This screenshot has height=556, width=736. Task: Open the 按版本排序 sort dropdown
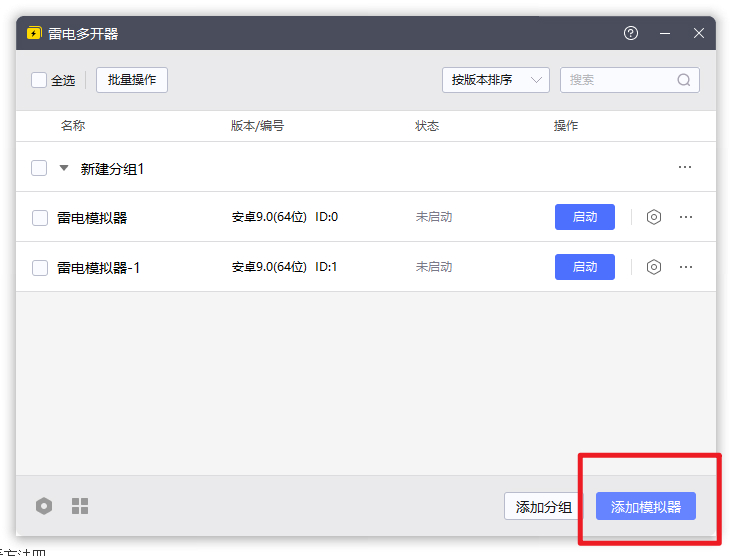point(496,80)
